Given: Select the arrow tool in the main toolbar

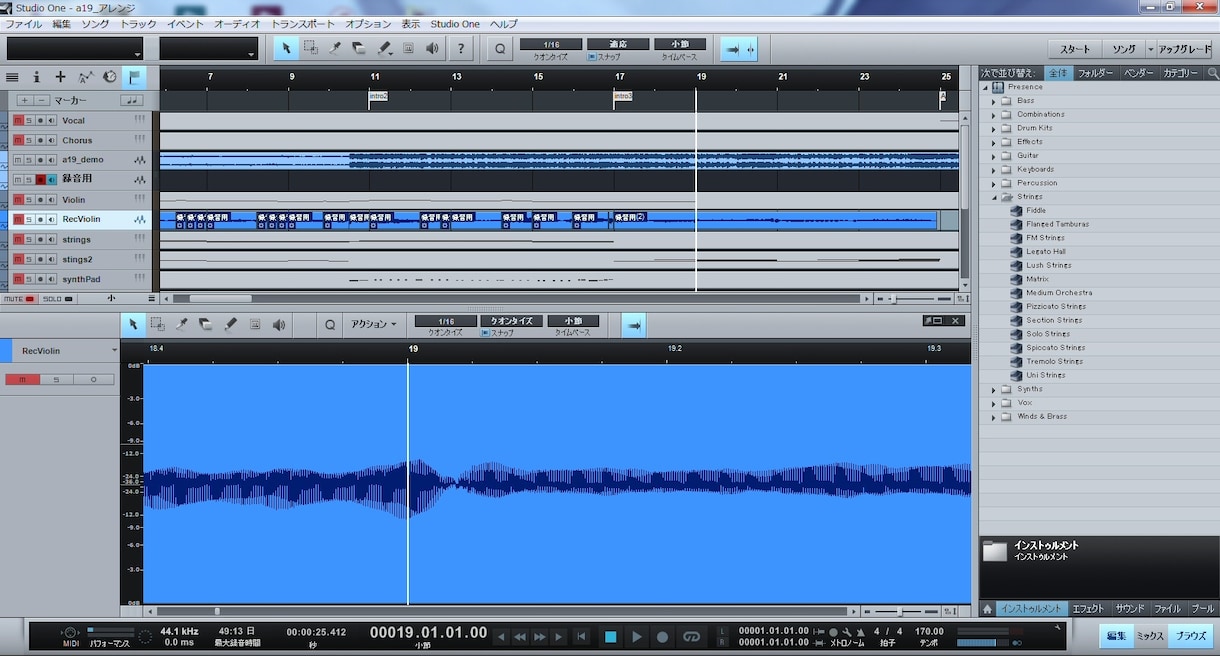Looking at the screenshot, I should click(287, 48).
